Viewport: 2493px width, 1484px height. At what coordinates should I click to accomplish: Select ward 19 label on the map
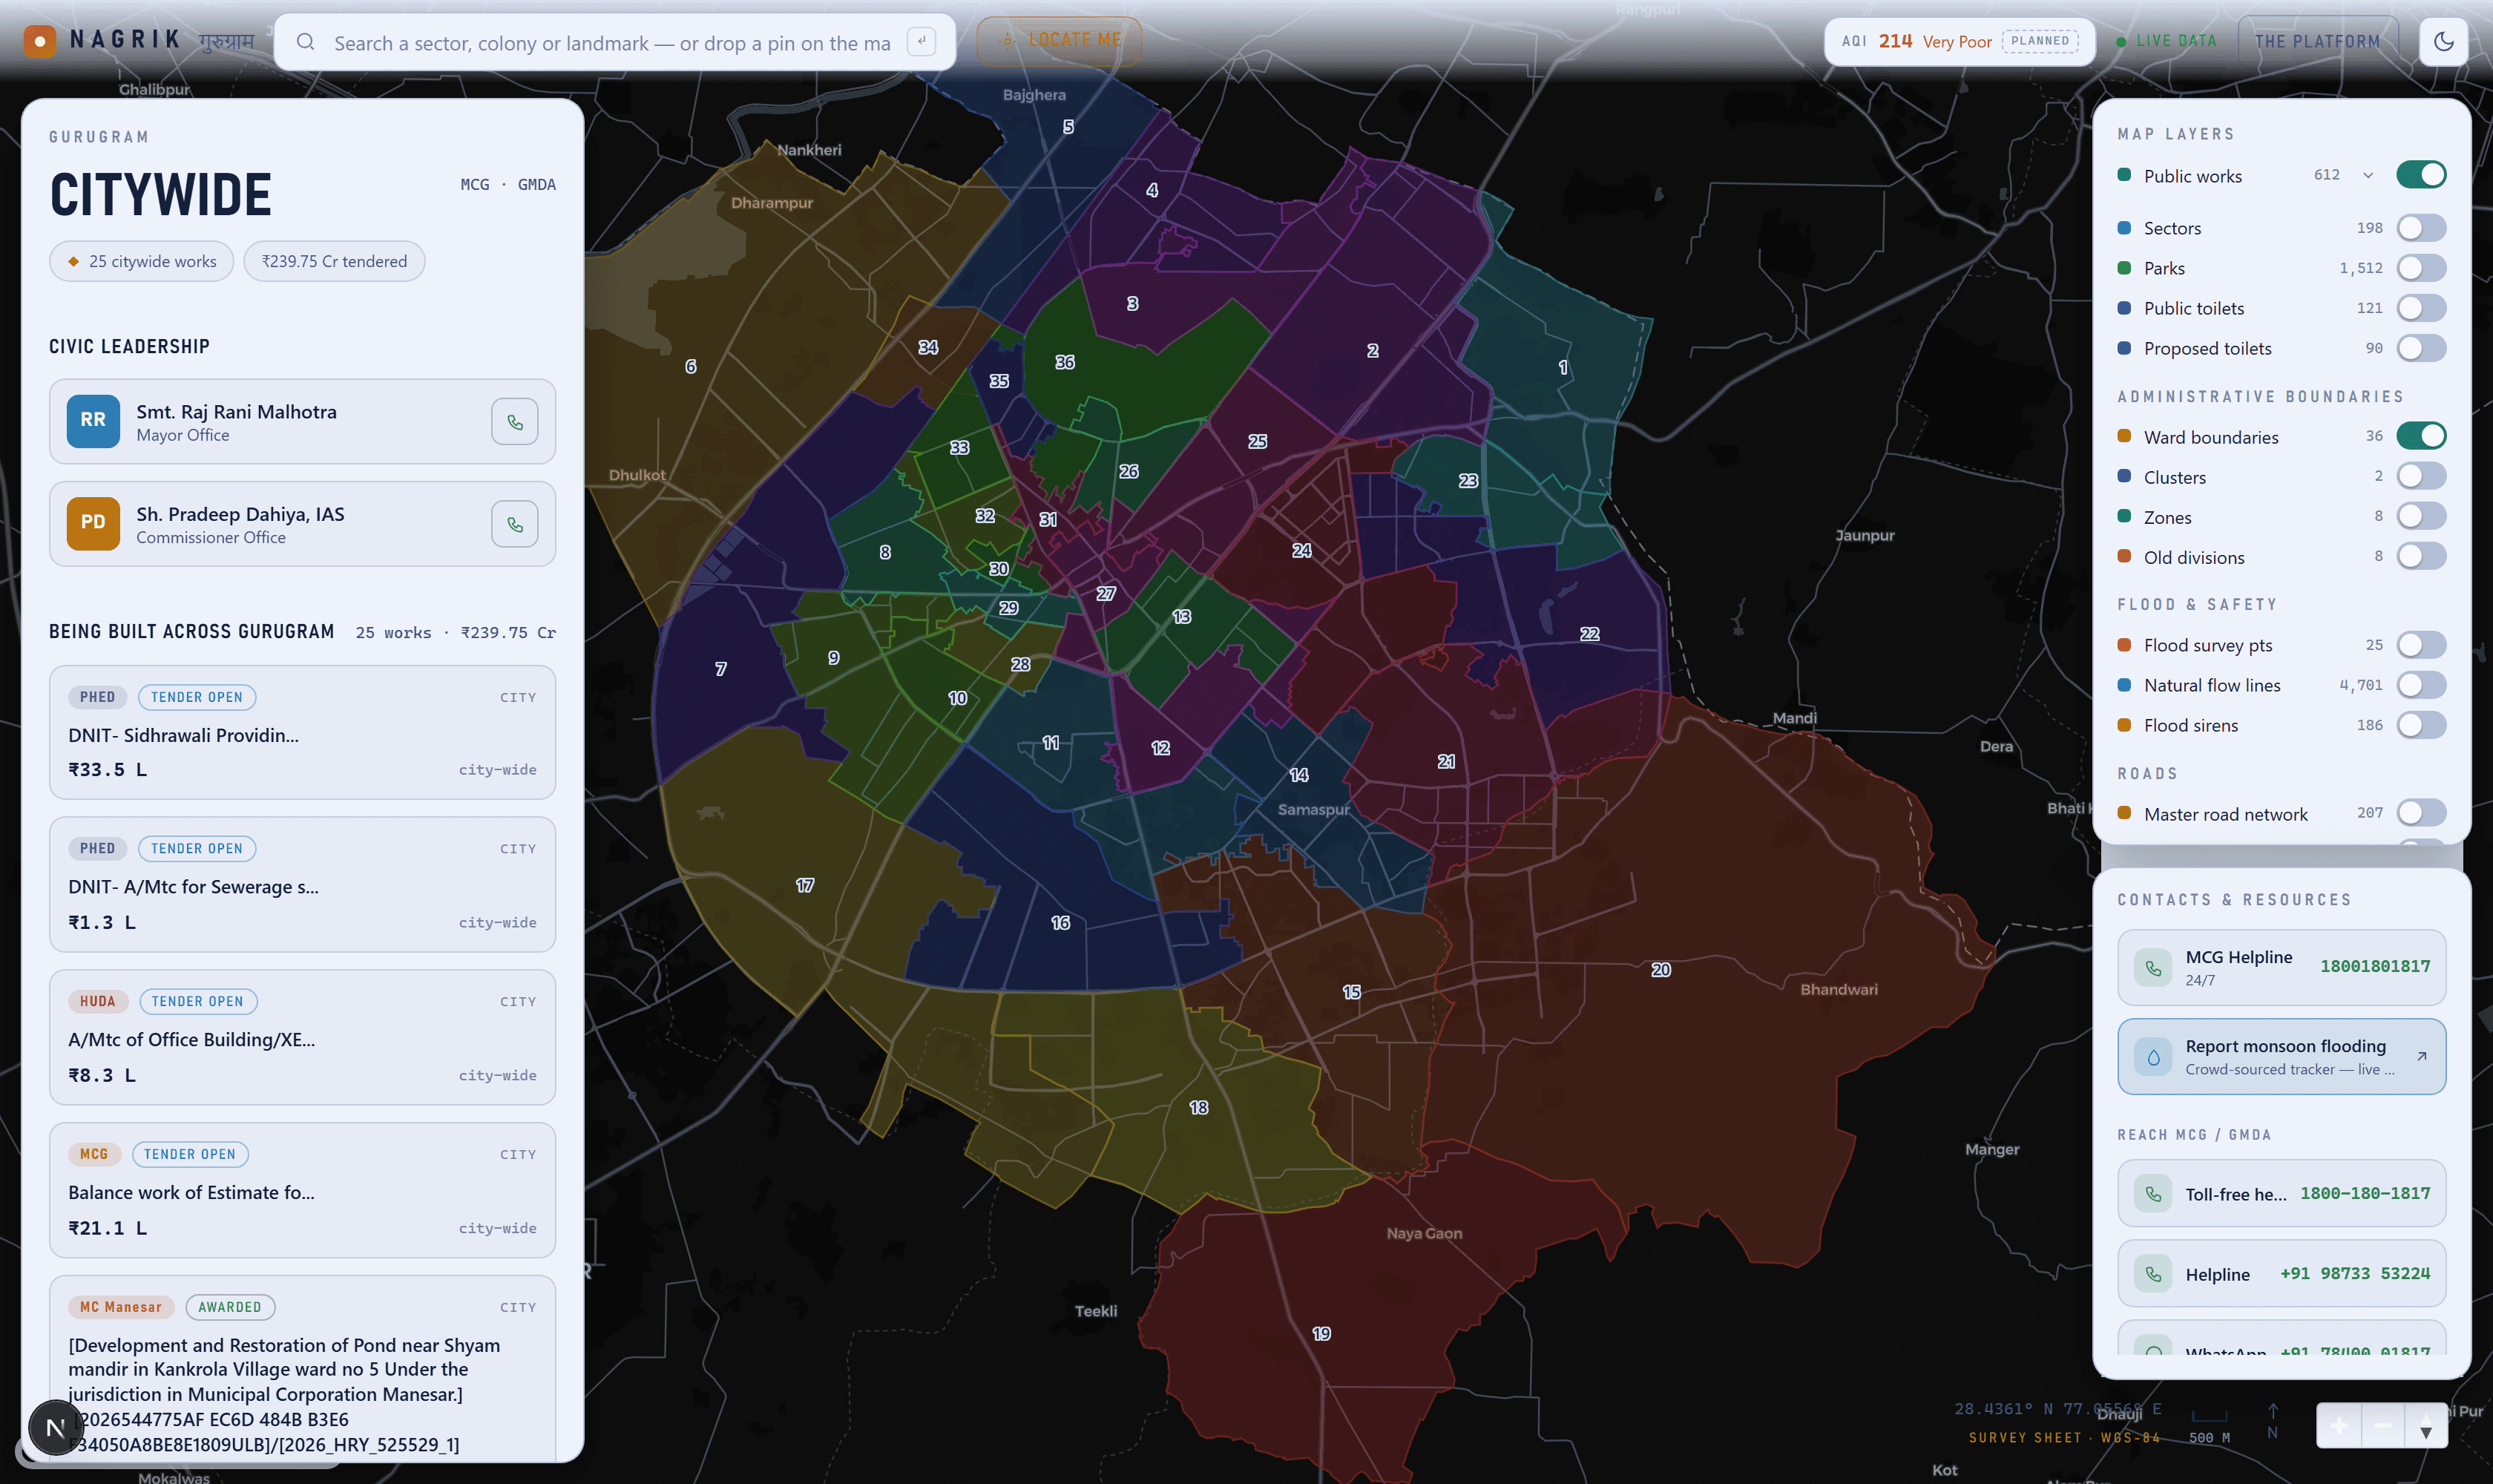(x=1321, y=1334)
